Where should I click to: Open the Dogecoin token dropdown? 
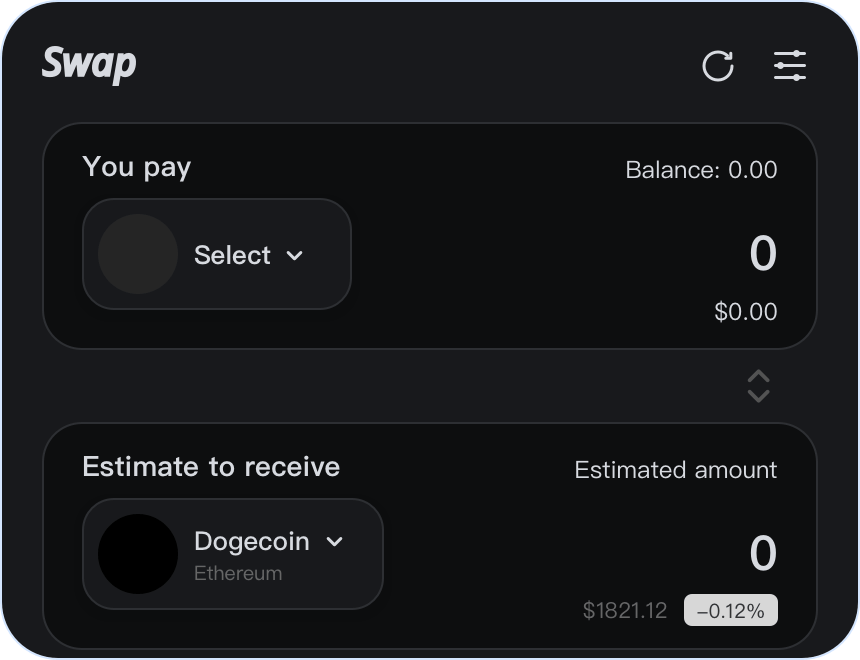(252, 542)
